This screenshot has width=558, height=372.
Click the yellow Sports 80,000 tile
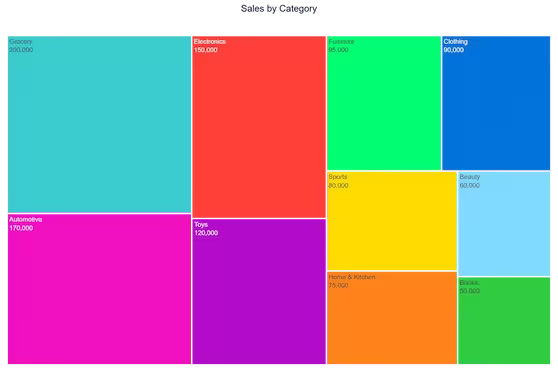tap(392, 221)
